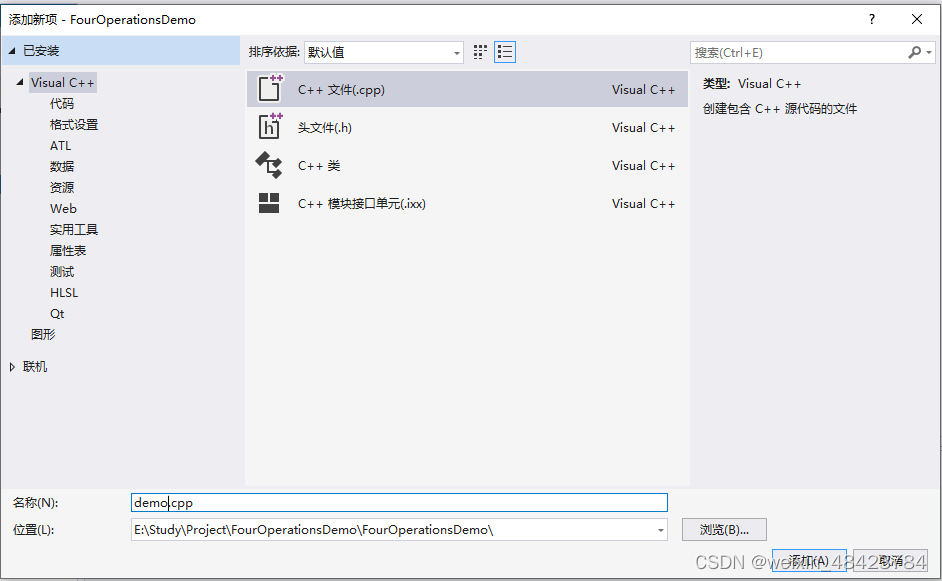Switch to medium icons list view
942x581 pixels.
[505, 52]
